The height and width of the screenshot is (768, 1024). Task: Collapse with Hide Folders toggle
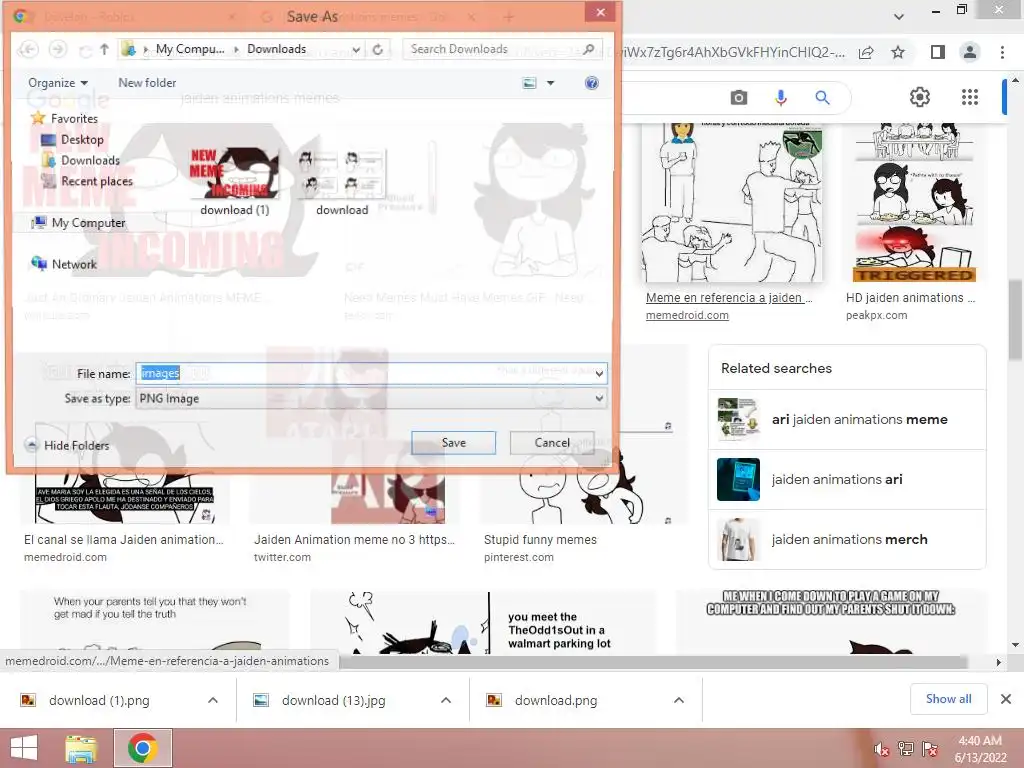[x=67, y=445]
